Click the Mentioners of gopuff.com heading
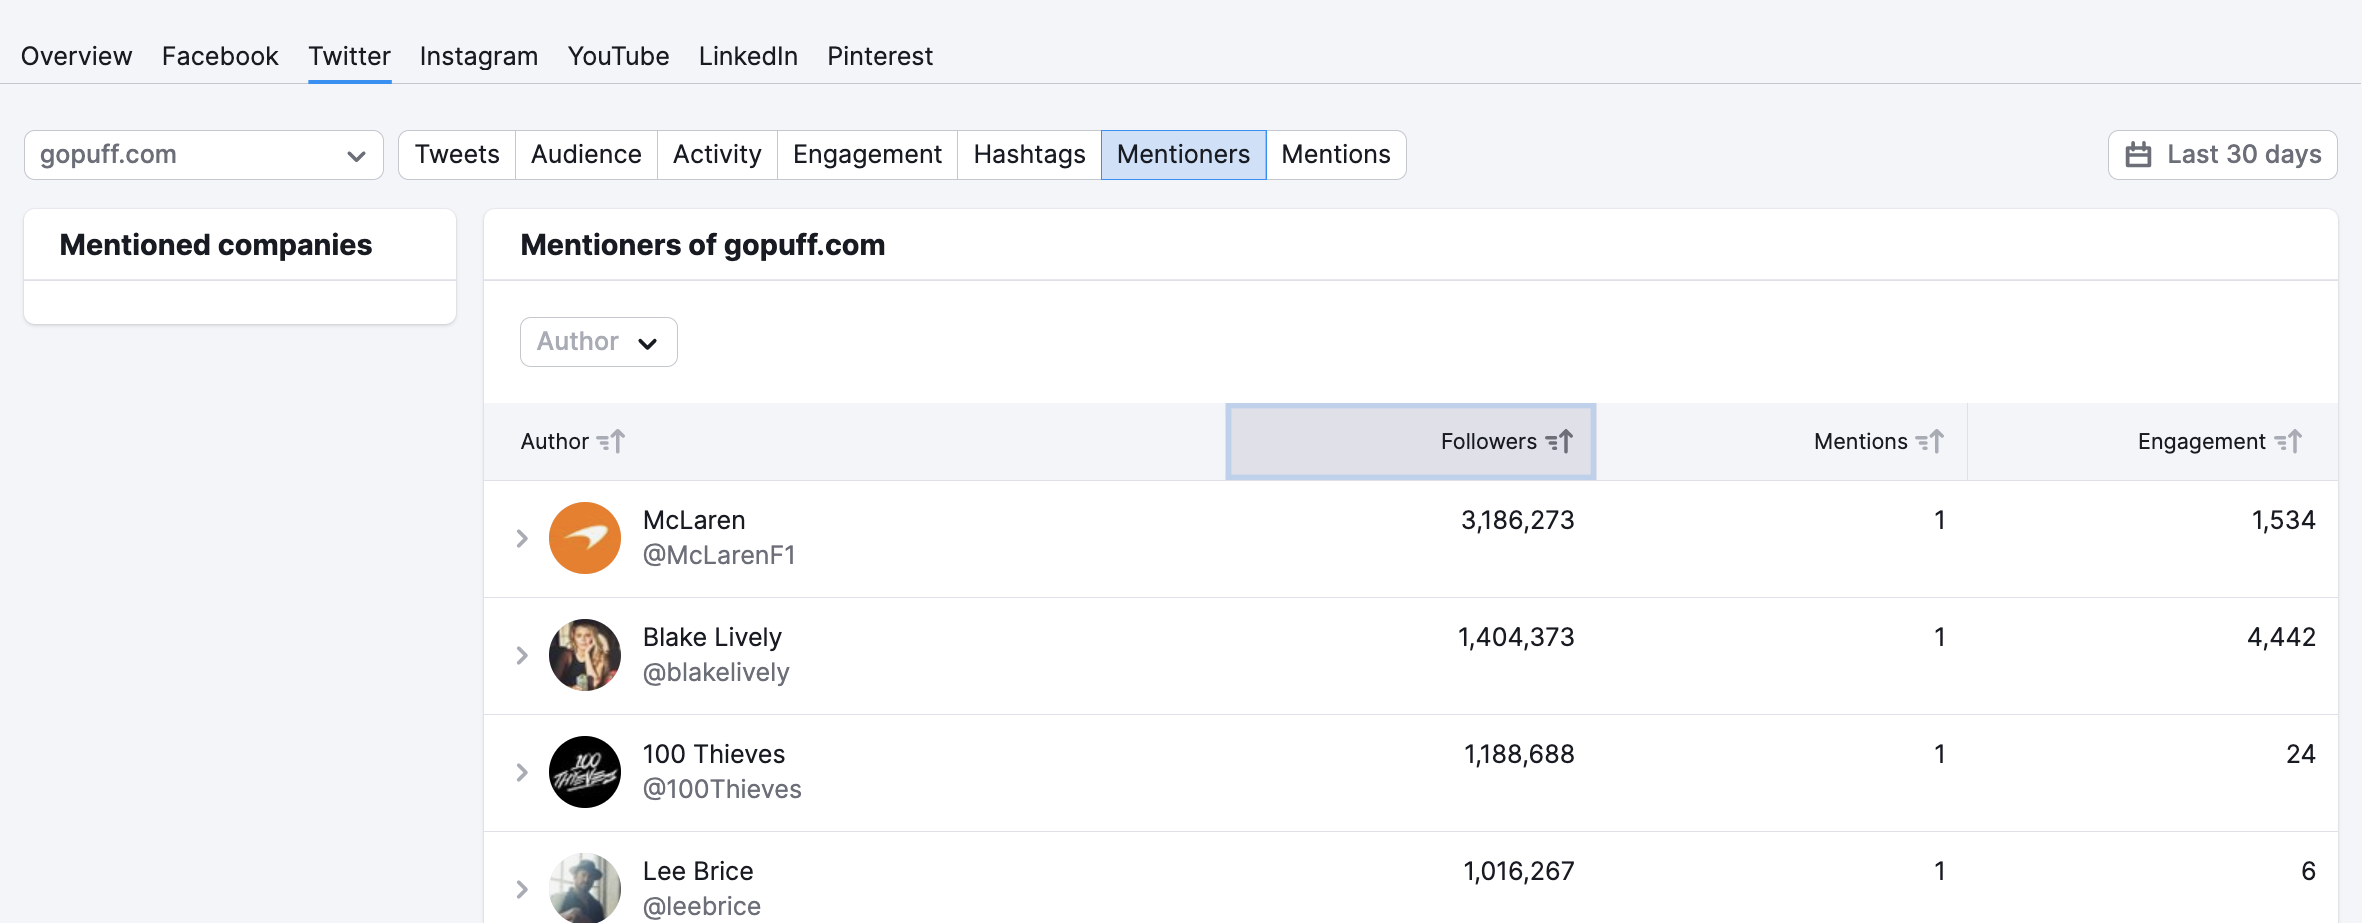Image resolution: width=2362 pixels, height=923 pixels. tap(703, 245)
